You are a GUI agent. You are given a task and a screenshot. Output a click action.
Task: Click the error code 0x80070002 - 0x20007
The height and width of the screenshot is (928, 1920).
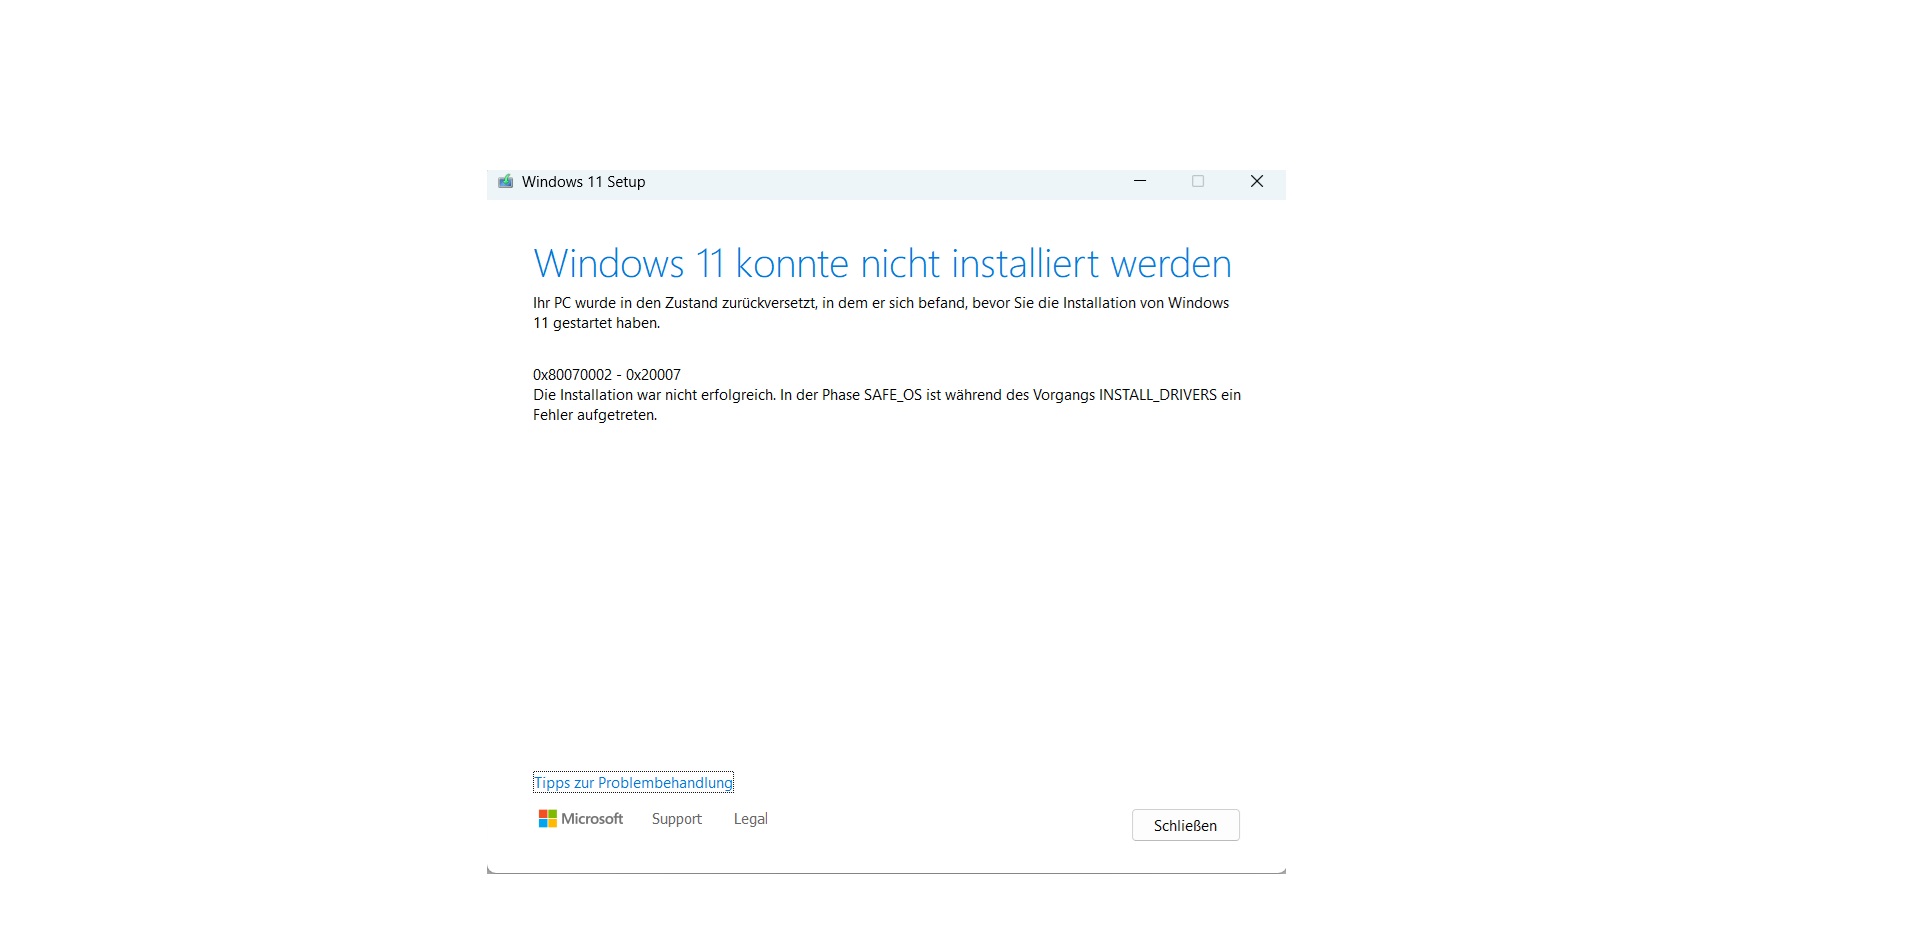pos(607,375)
